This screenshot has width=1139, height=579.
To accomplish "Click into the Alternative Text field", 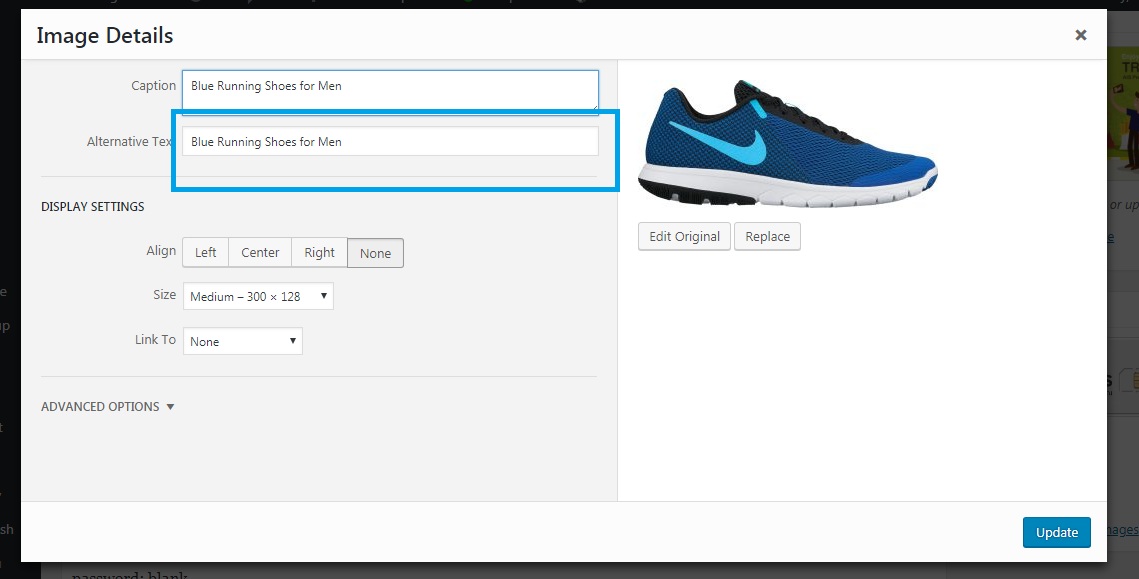I will [x=390, y=141].
